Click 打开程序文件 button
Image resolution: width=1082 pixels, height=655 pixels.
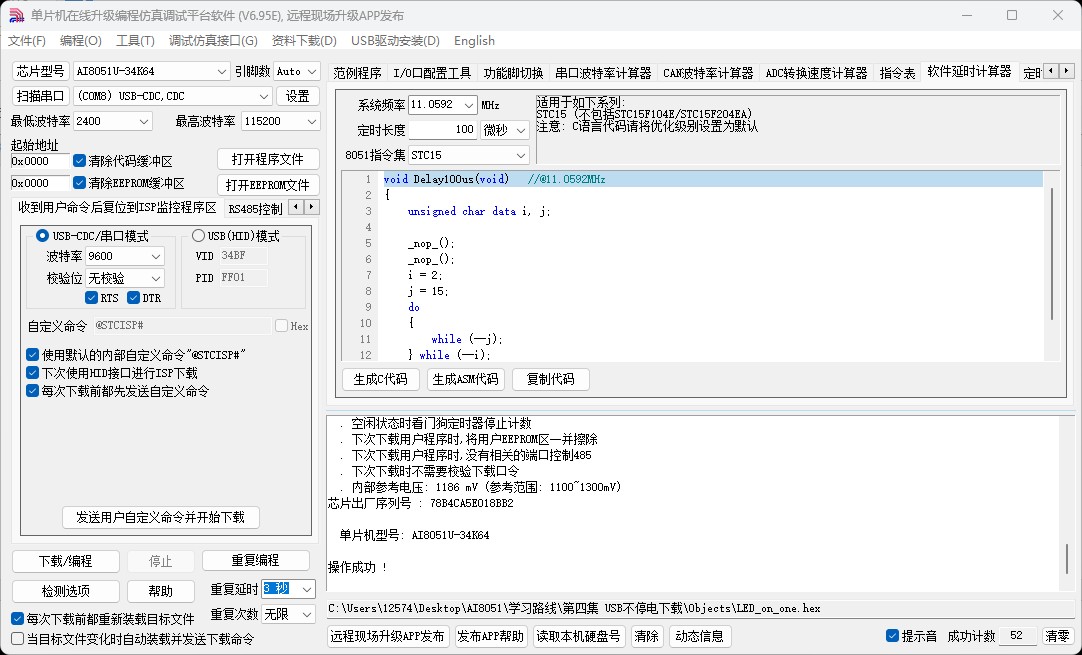coord(268,159)
